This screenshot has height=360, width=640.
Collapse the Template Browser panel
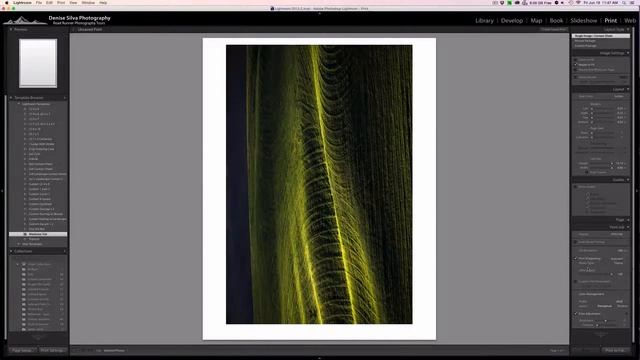[x=11, y=98]
